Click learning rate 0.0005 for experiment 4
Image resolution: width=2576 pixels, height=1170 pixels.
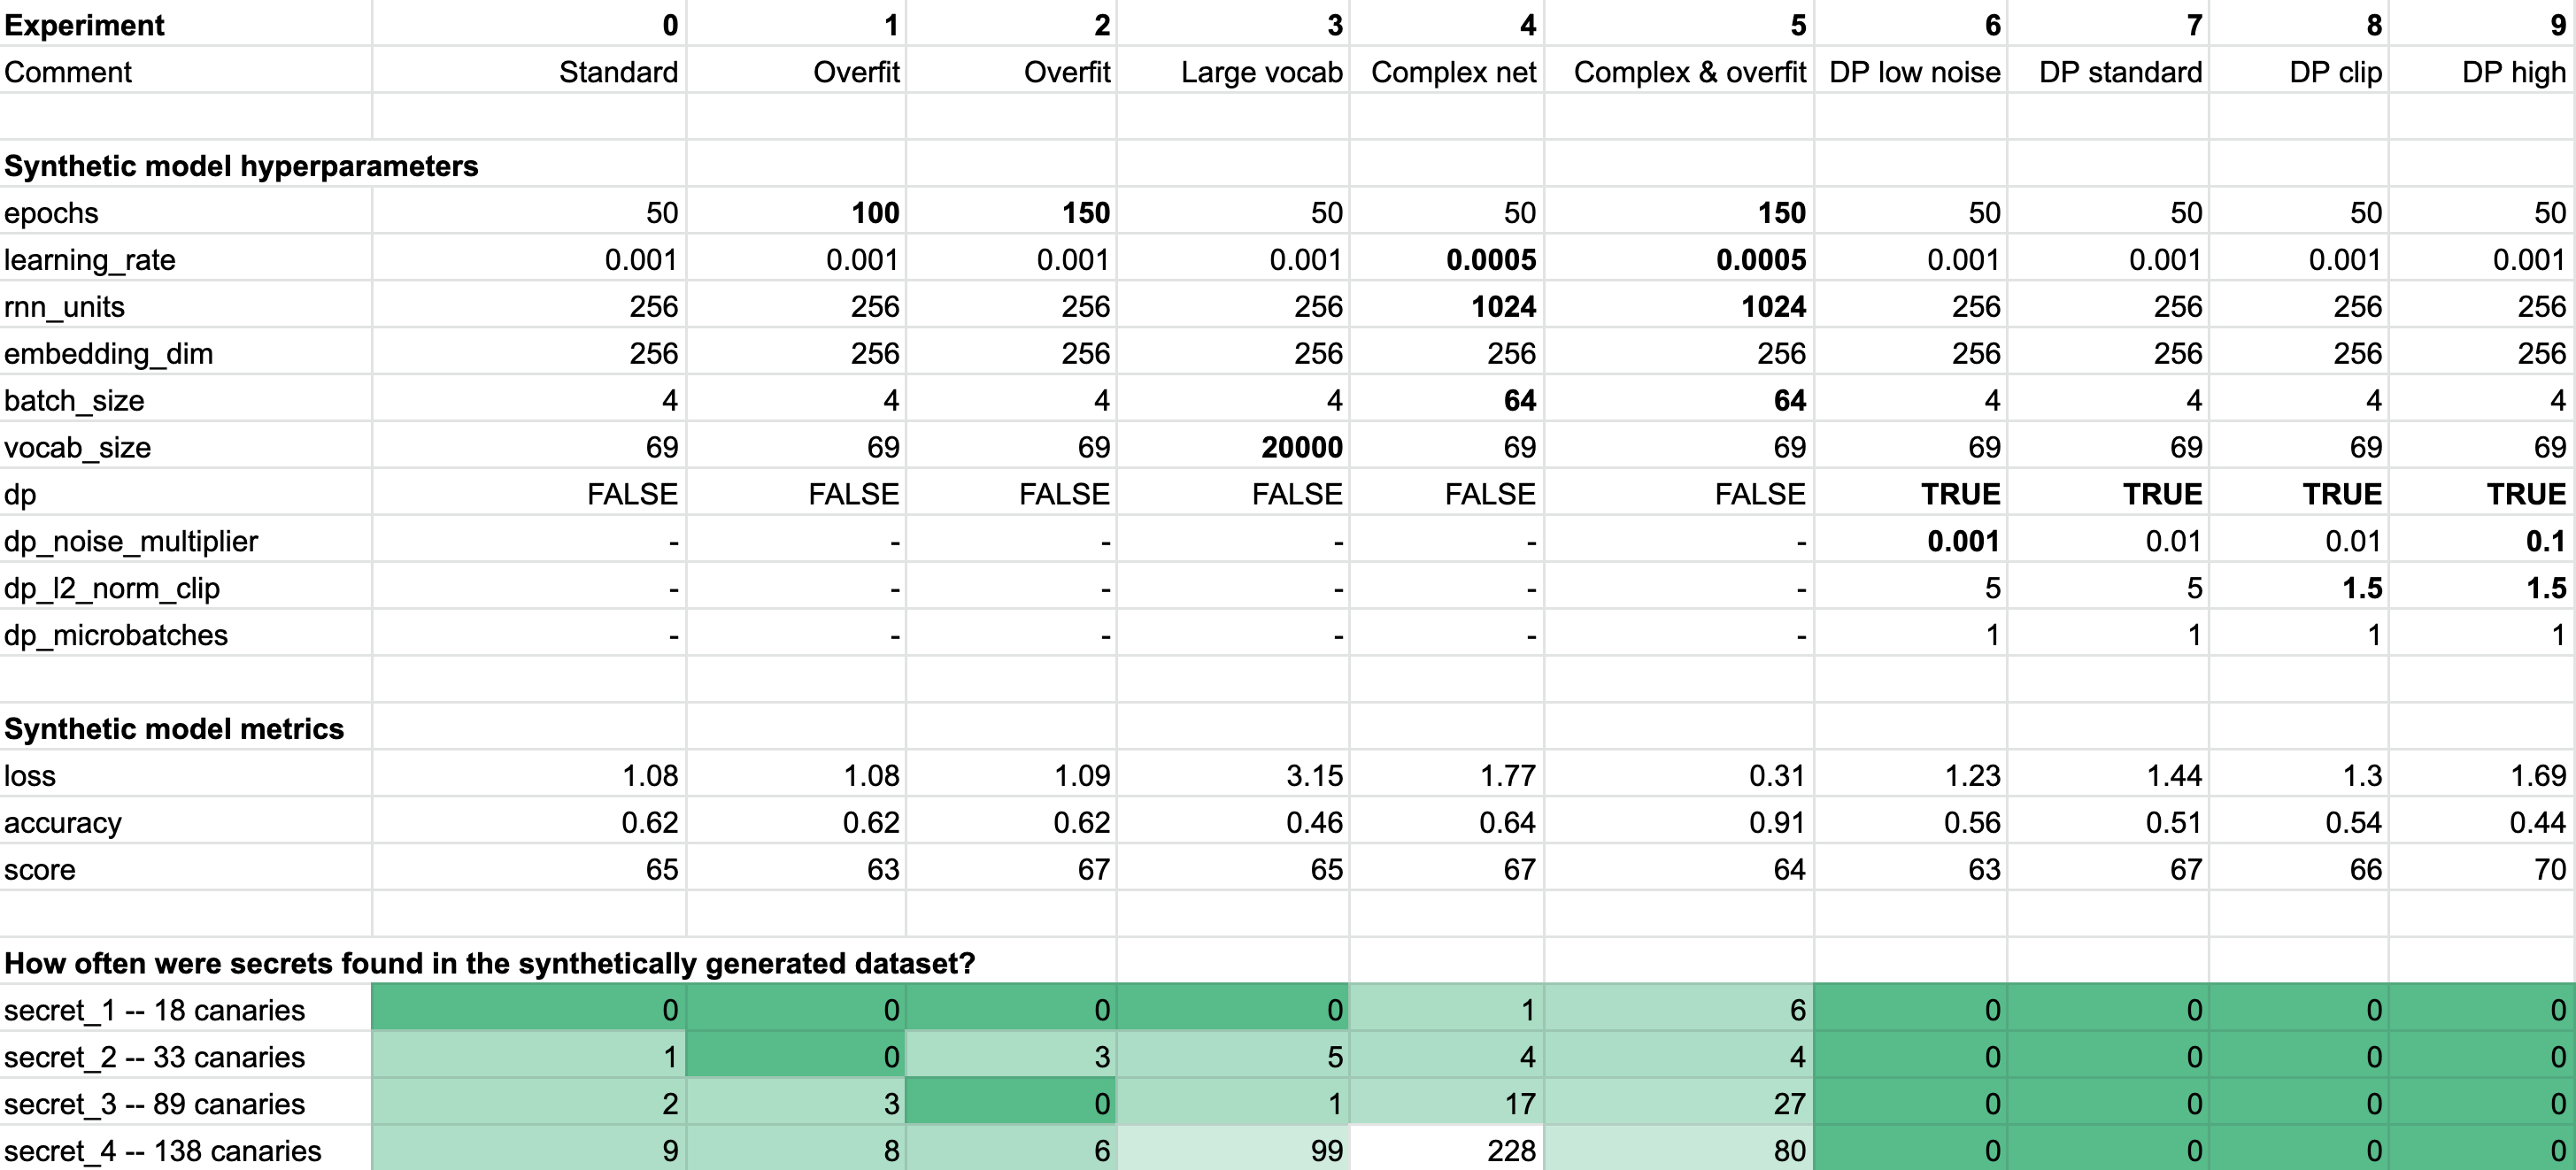(1446, 259)
